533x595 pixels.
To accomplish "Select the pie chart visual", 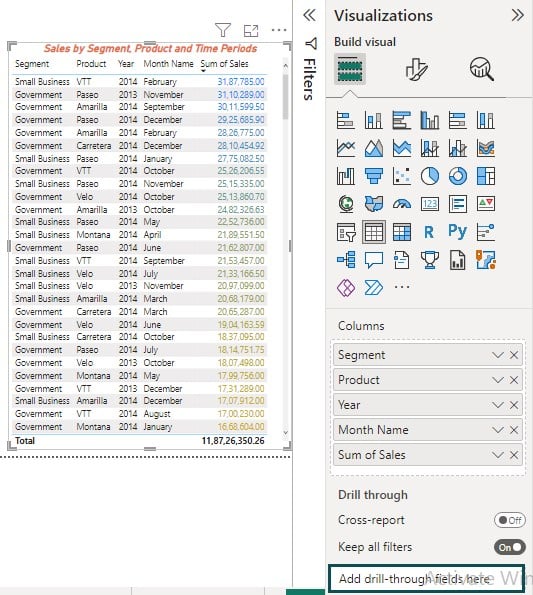I will (x=429, y=176).
